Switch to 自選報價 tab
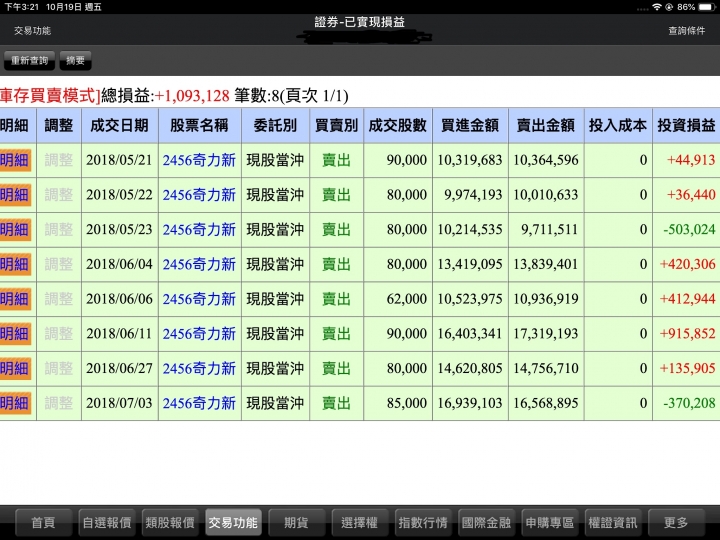The width and height of the screenshot is (720, 540). [x=107, y=523]
